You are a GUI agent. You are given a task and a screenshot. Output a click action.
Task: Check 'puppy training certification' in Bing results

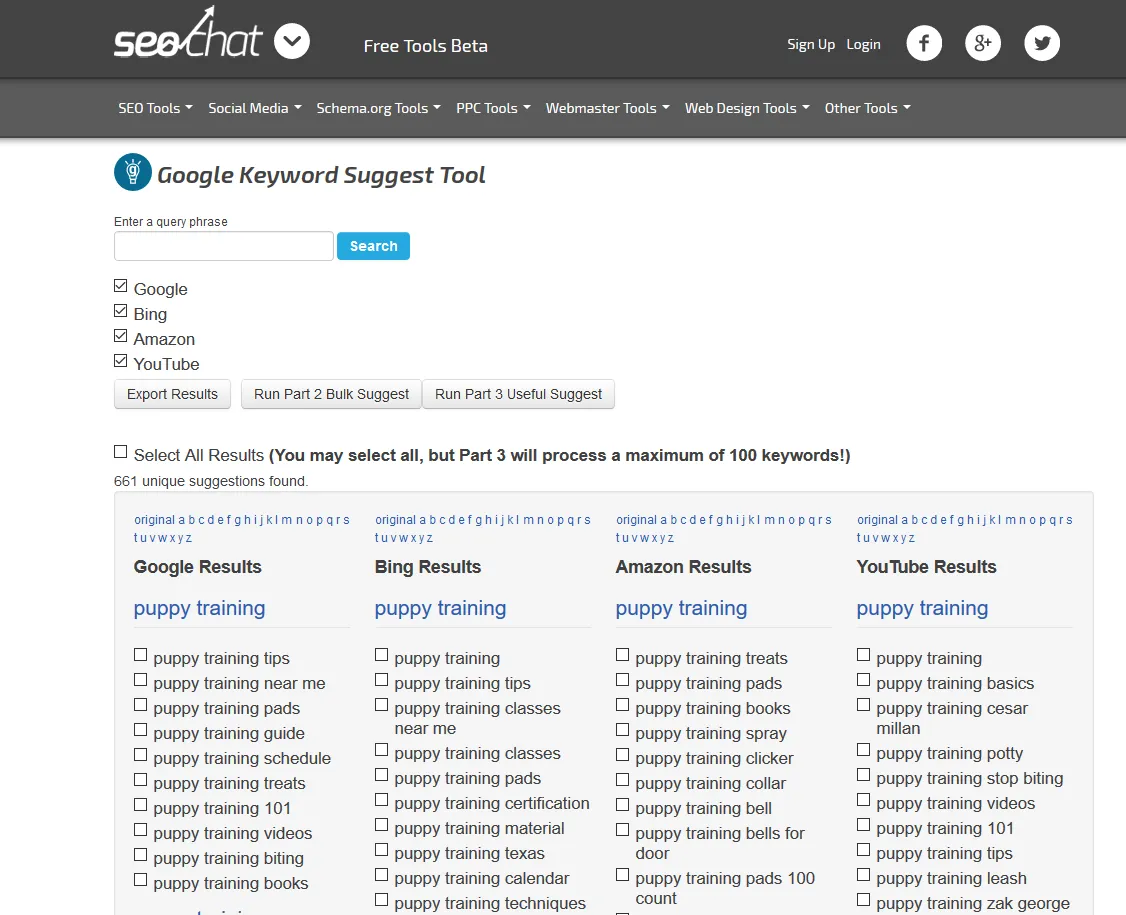[x=381, y=800]
